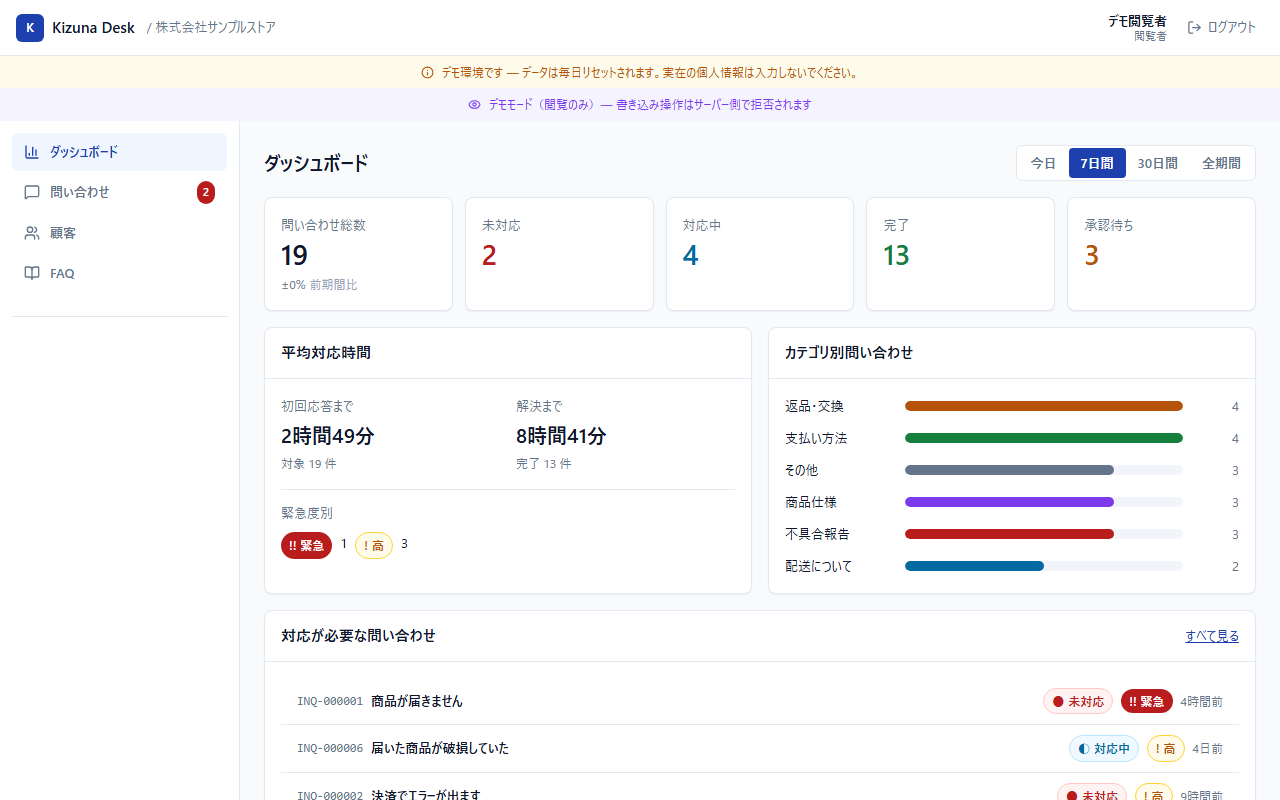Click the INQ-000006 ticket number

pyautogui.click(x=330, y=749)
